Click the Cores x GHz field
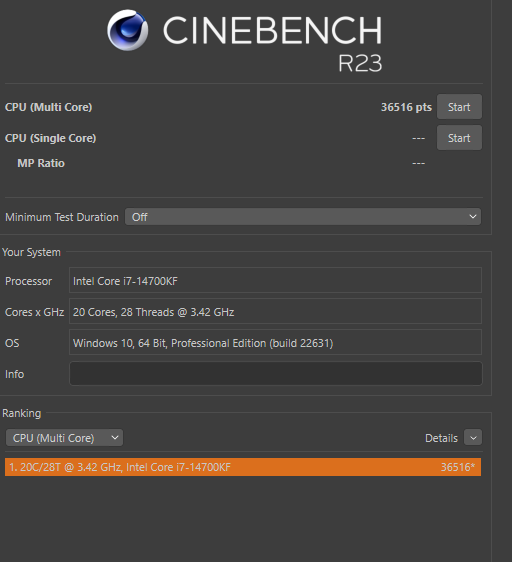512x562 pixels. tap(275, 311)
